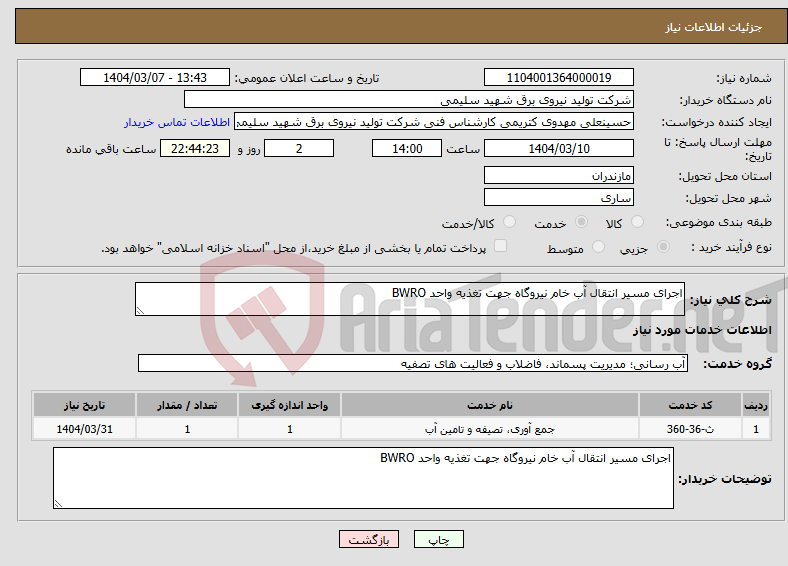Screen dimensions: 788x566
Task: Click the remaining days field showing 2
Action: (299, 148)
